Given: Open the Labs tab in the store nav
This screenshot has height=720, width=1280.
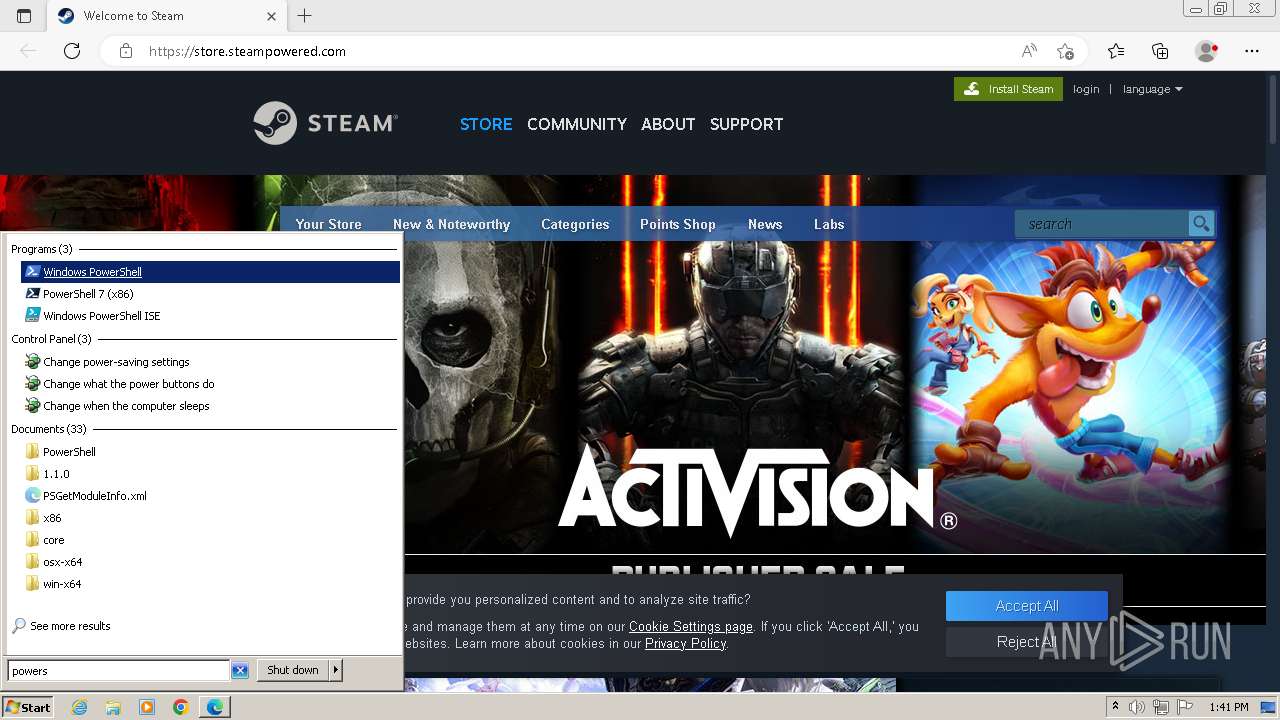Looking at the screenshot, I should tap(829, 224).
